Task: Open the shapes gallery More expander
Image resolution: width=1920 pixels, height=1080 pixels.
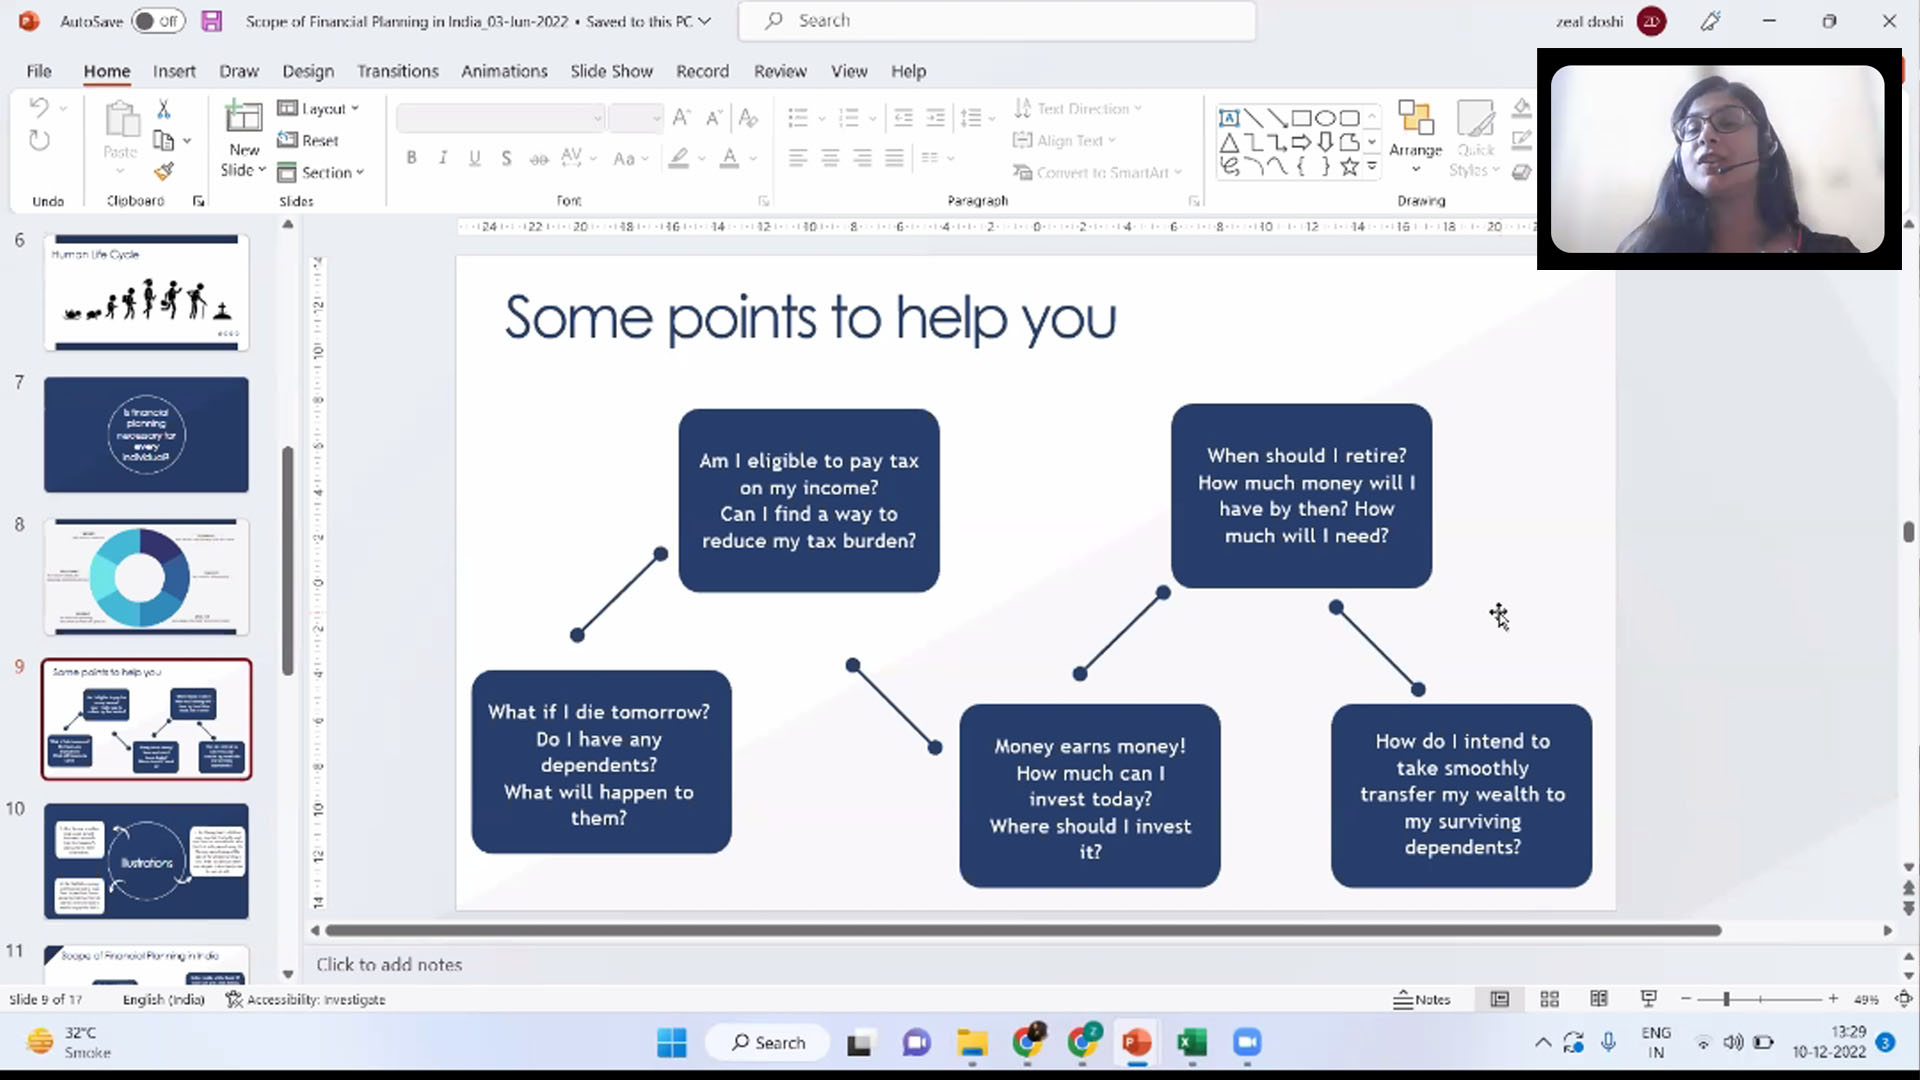Action: coord(1372,167)
